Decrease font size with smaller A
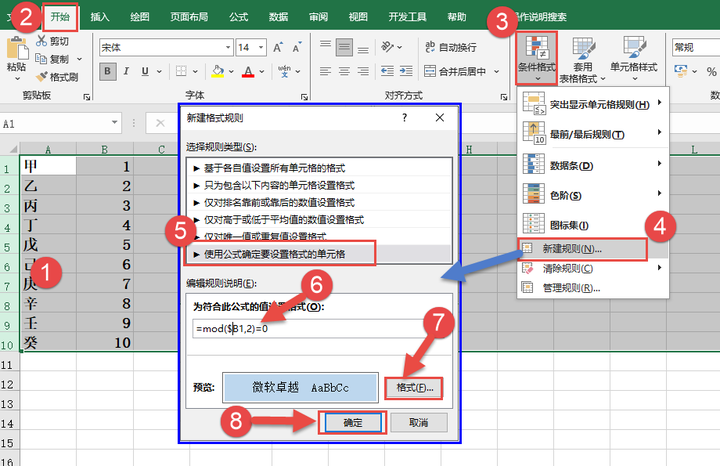 tap(297, 47)
